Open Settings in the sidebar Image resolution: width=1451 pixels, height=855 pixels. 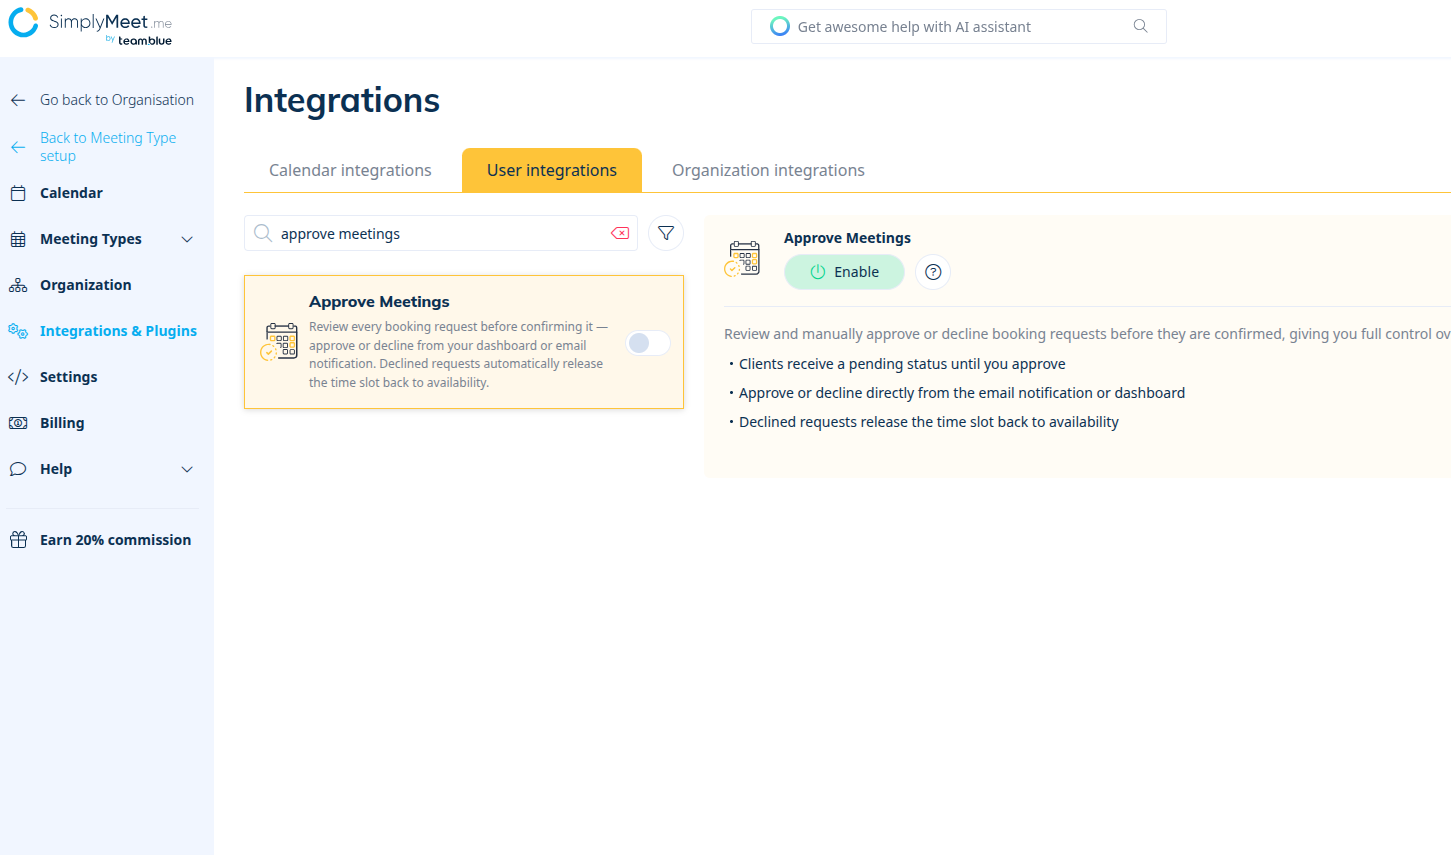coord(68,377)
